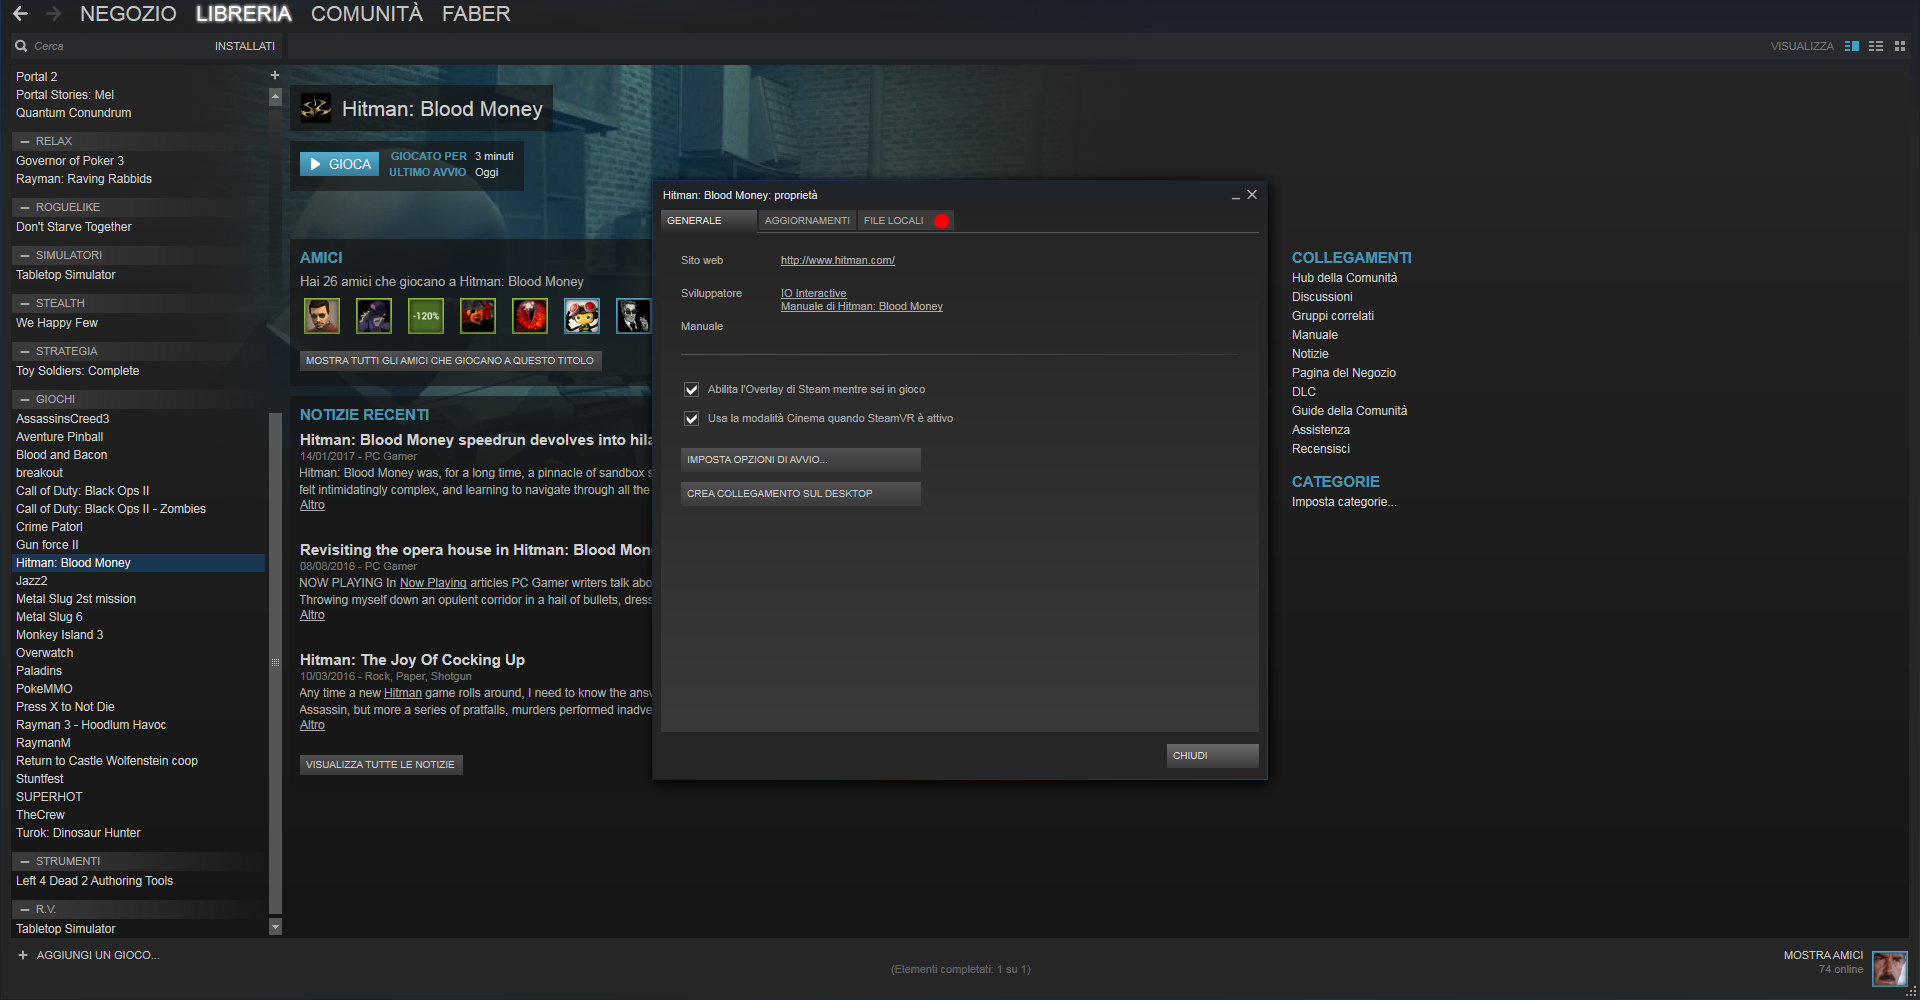Open Pagina del Negozio link

point(1344,373)
